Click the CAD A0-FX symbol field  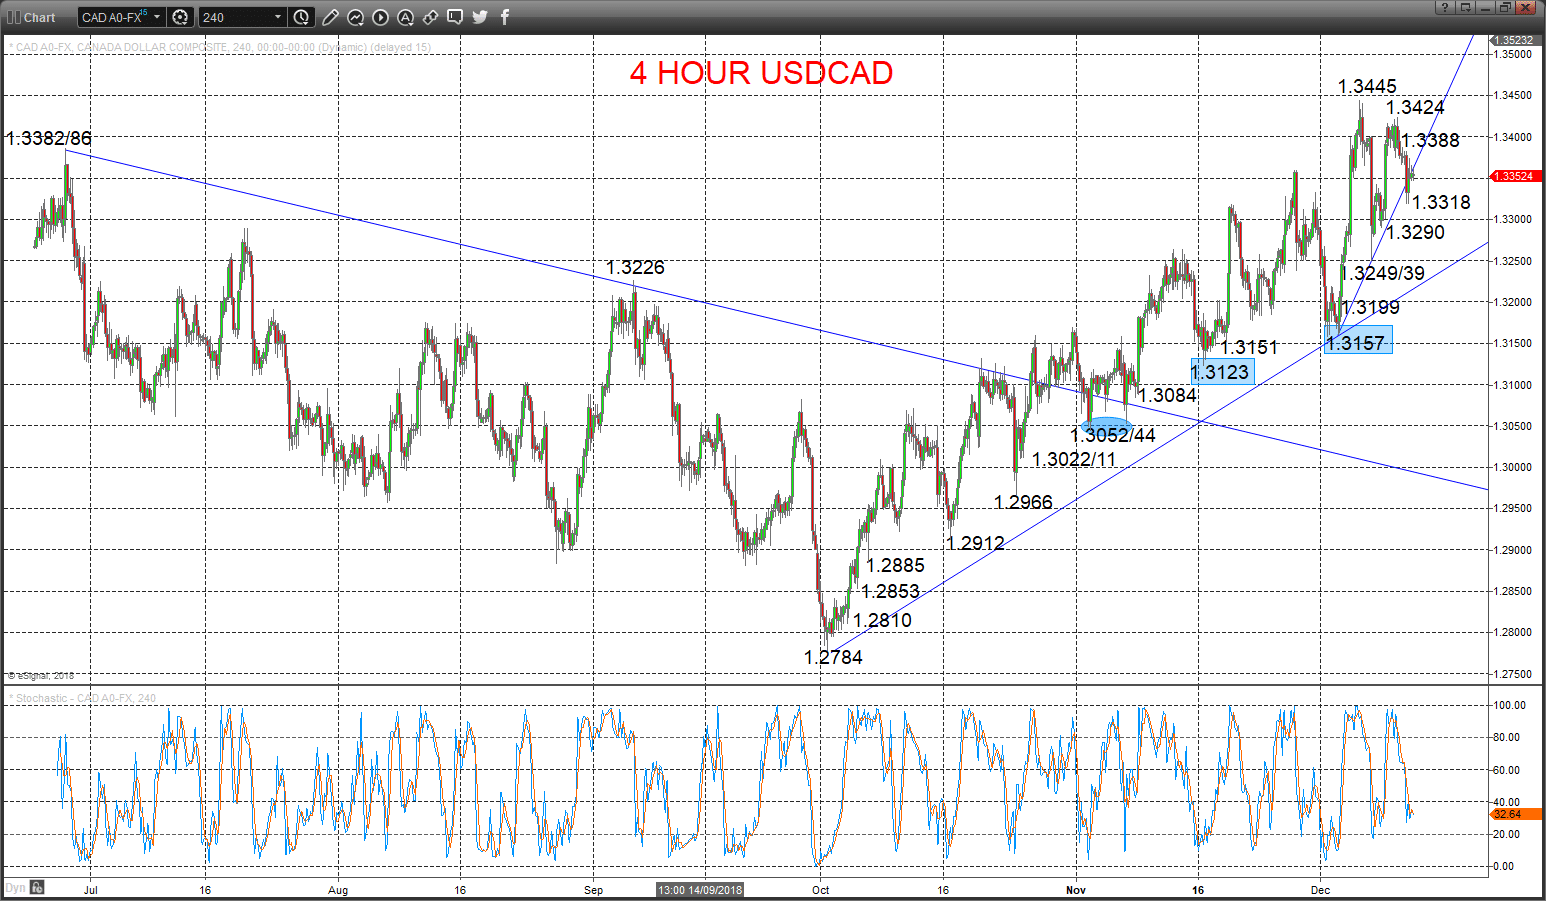(121, 17)
